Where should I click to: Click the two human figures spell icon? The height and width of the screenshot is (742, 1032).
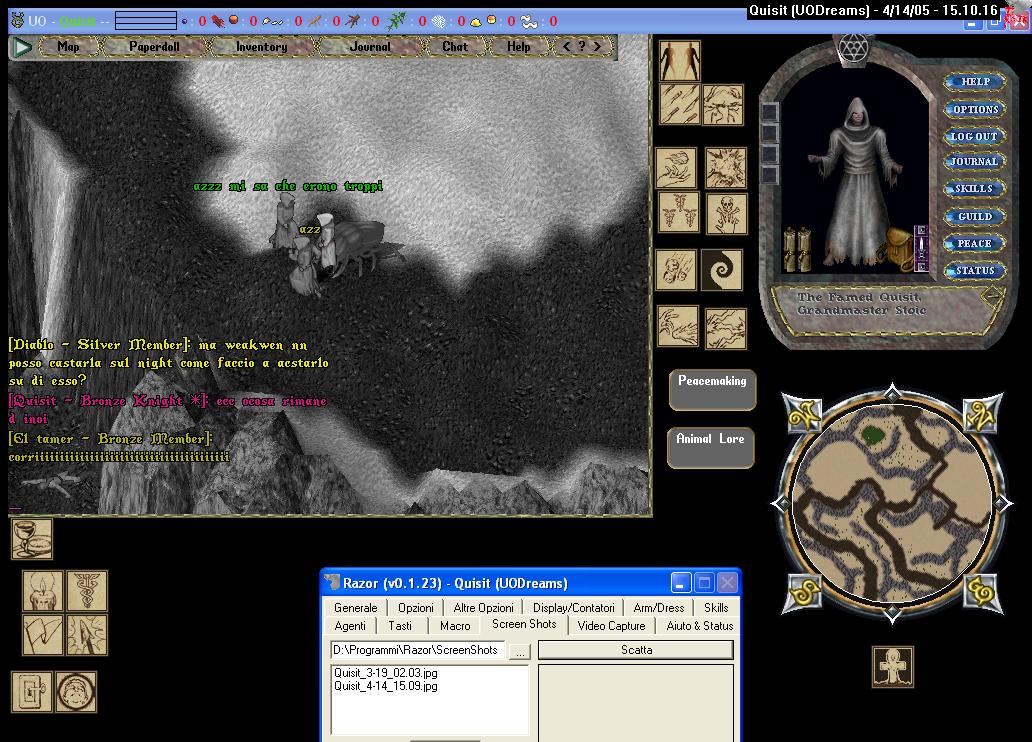[x=680, y=61]
